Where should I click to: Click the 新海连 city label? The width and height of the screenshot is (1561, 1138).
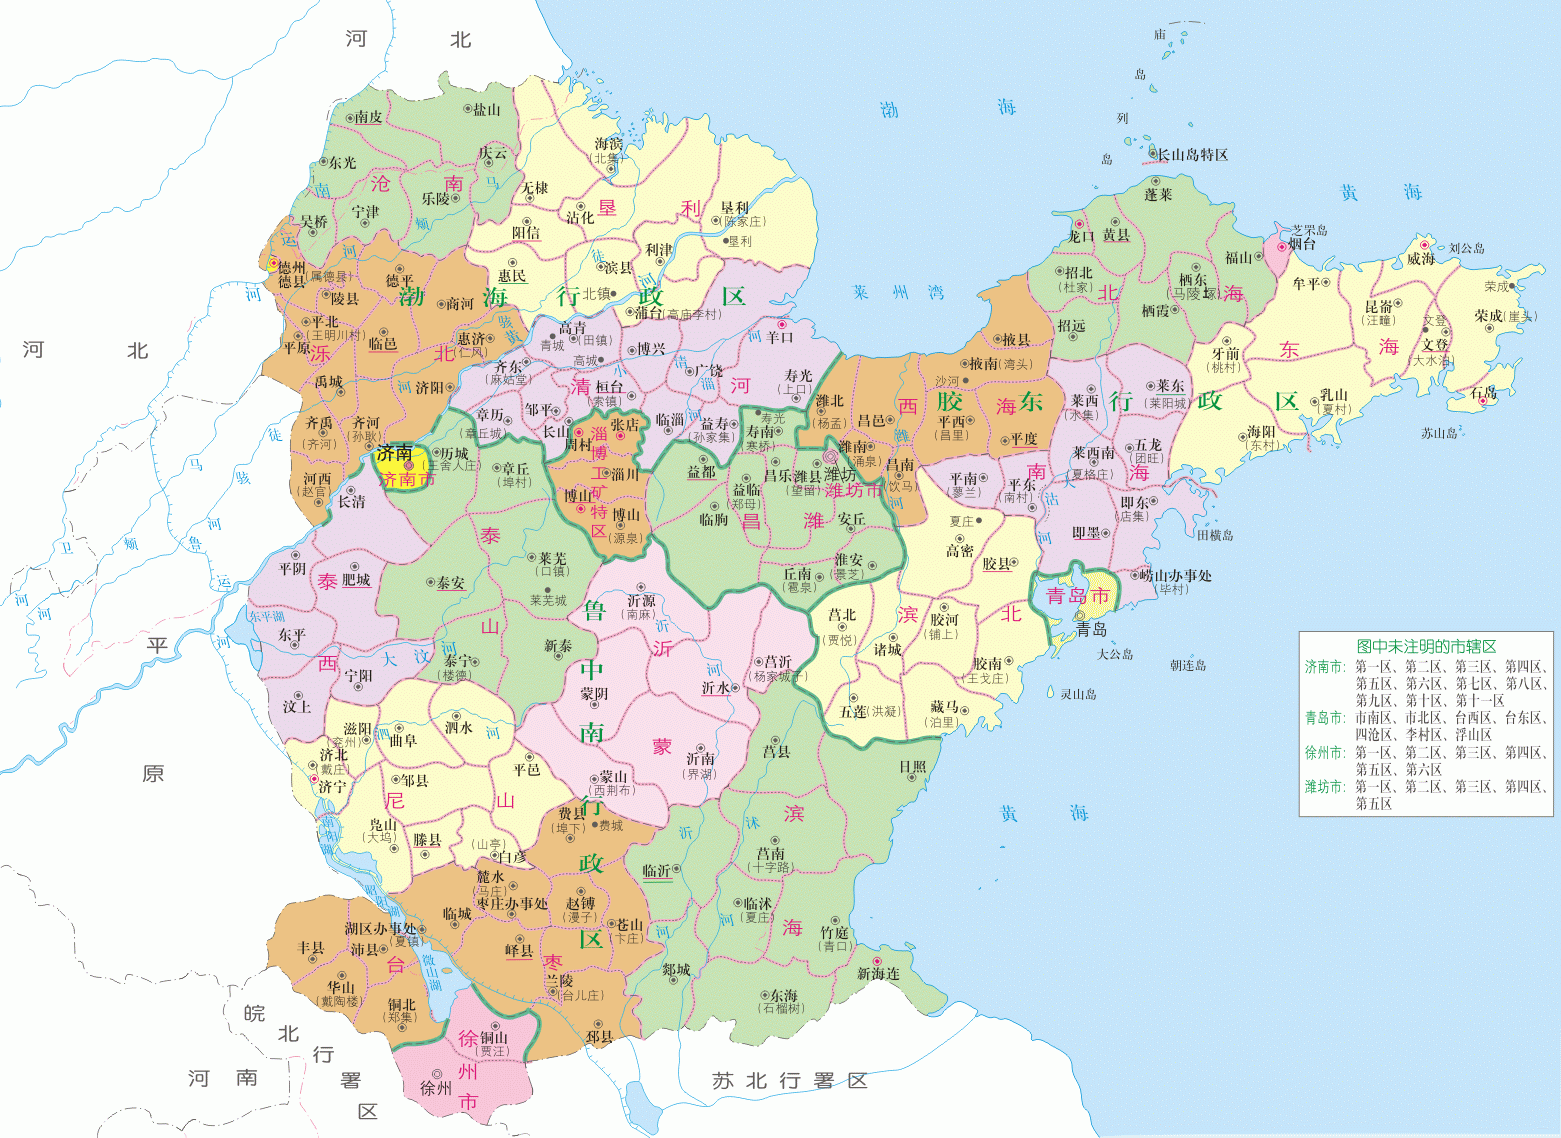click(x=878, y=974)
